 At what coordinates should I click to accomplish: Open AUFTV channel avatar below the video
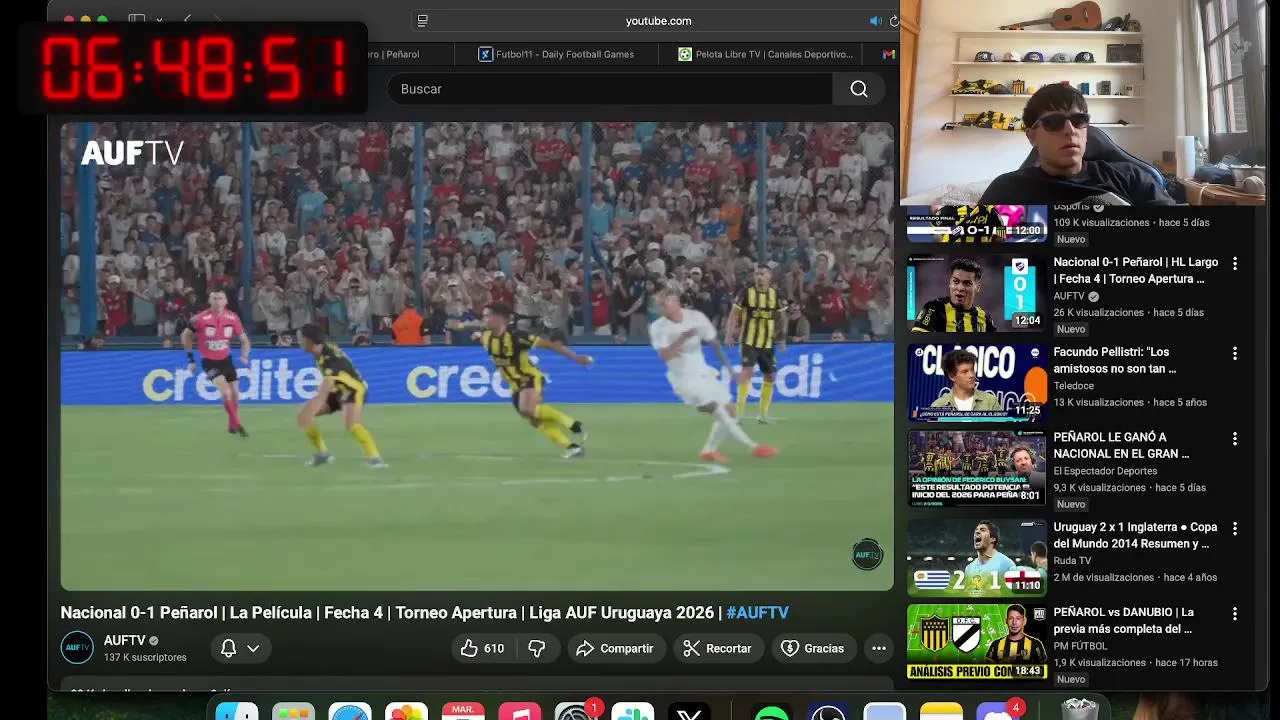click(77, 647)
